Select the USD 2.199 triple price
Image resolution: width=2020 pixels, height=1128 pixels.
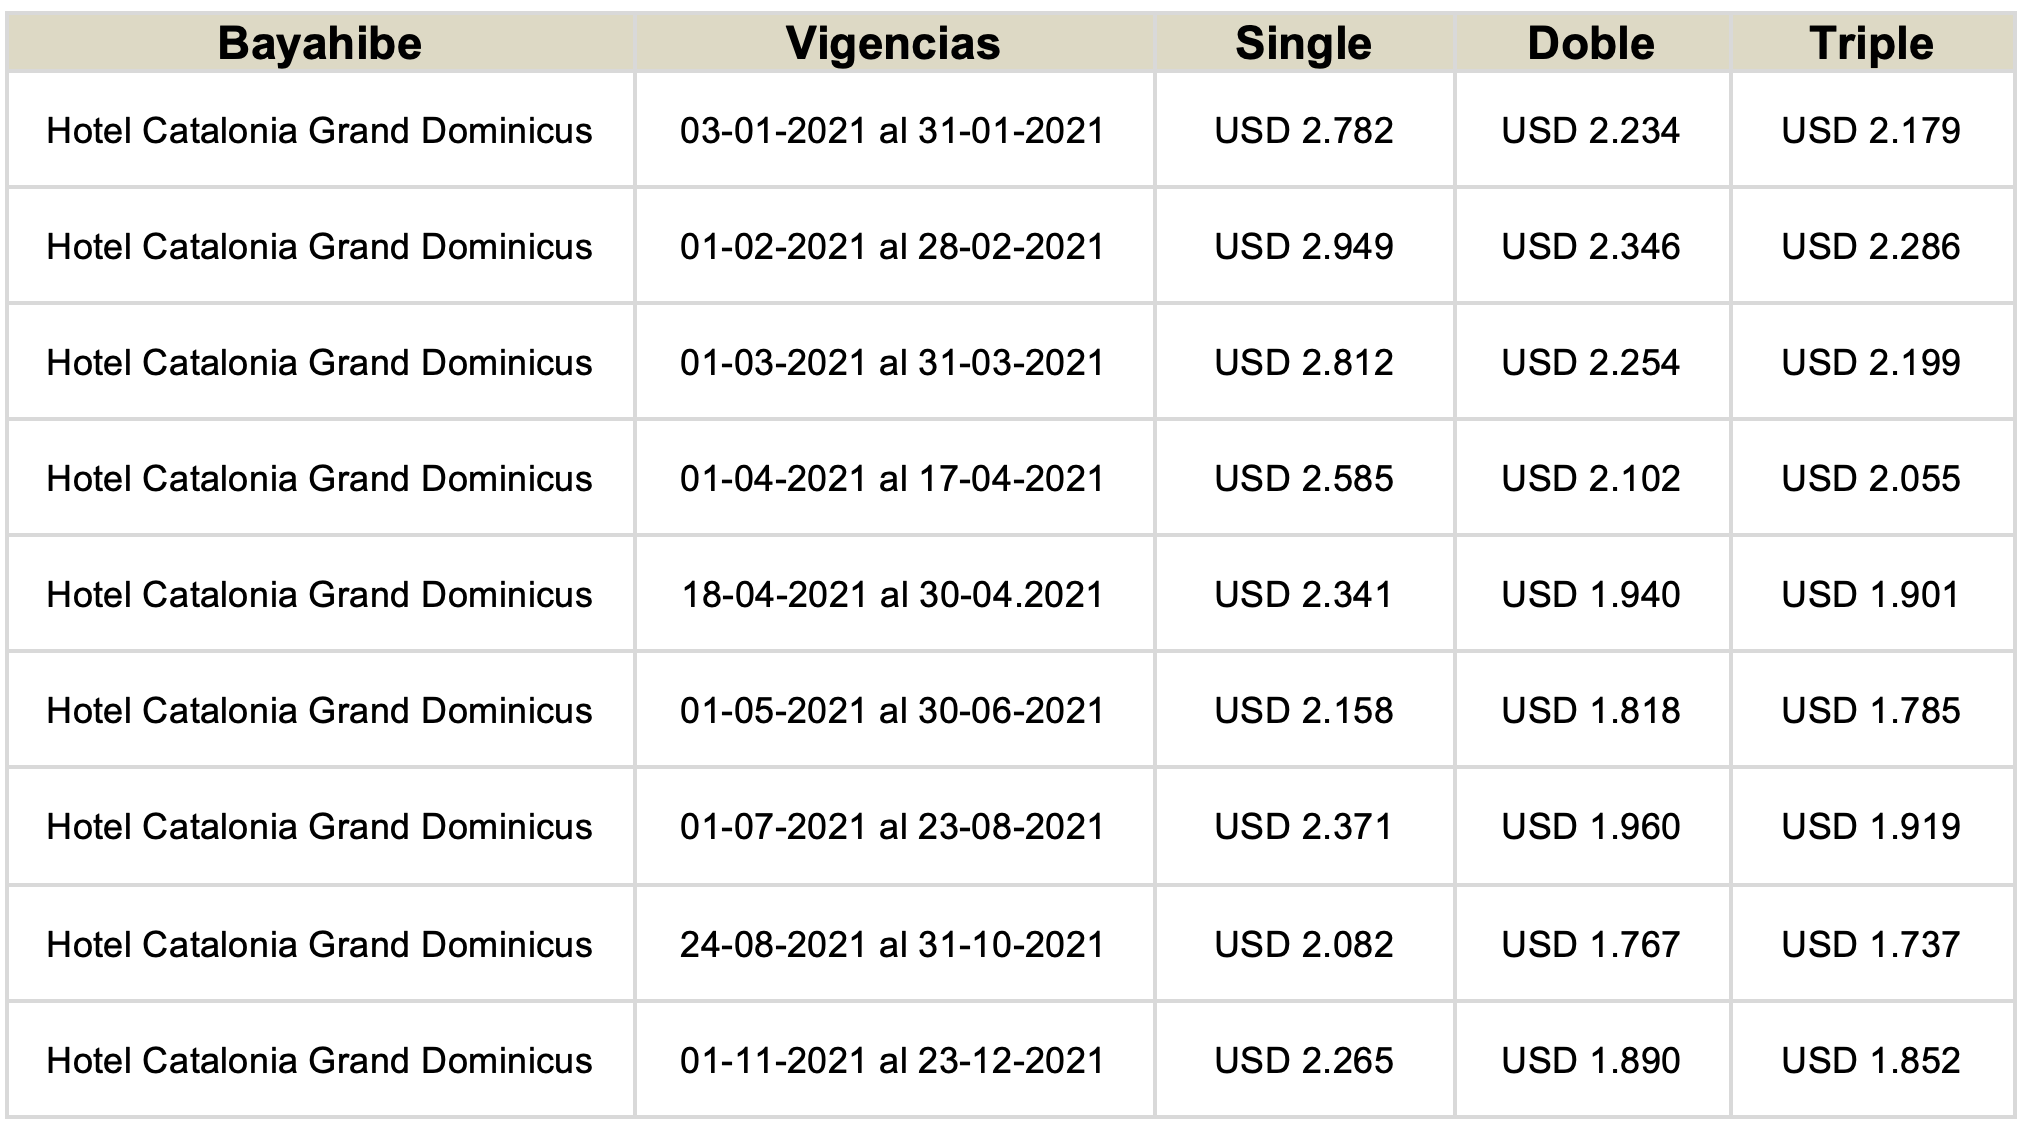[x=1871, y=363]
